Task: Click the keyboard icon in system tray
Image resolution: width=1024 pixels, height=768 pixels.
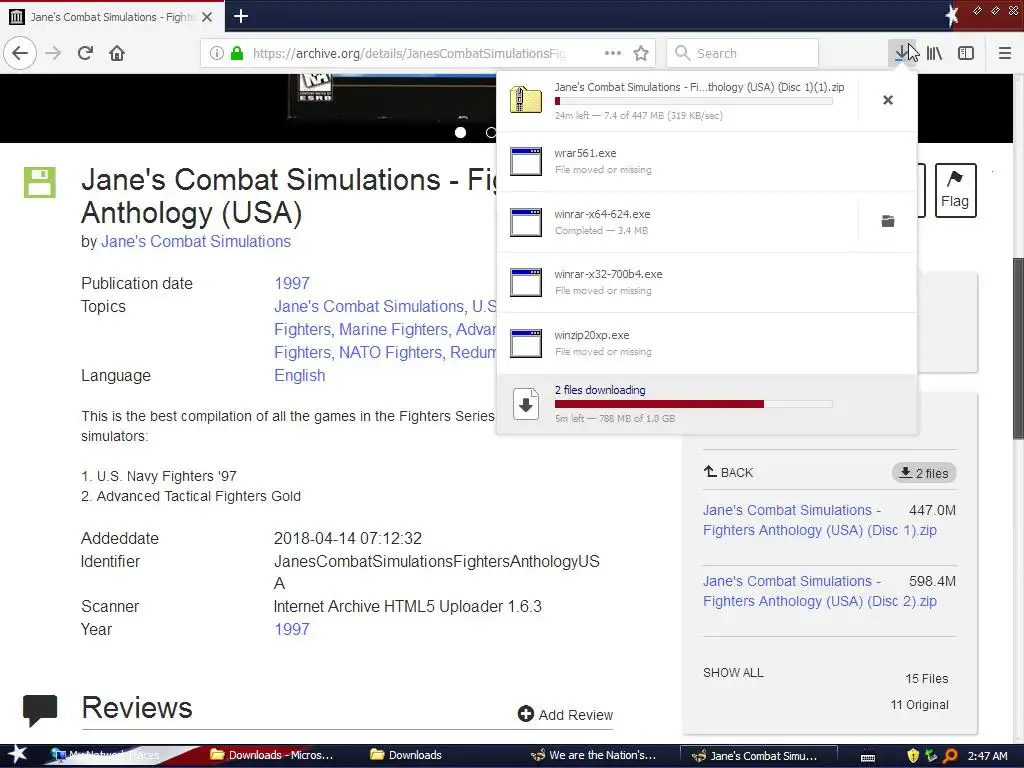Action: (x=868, y=756)
